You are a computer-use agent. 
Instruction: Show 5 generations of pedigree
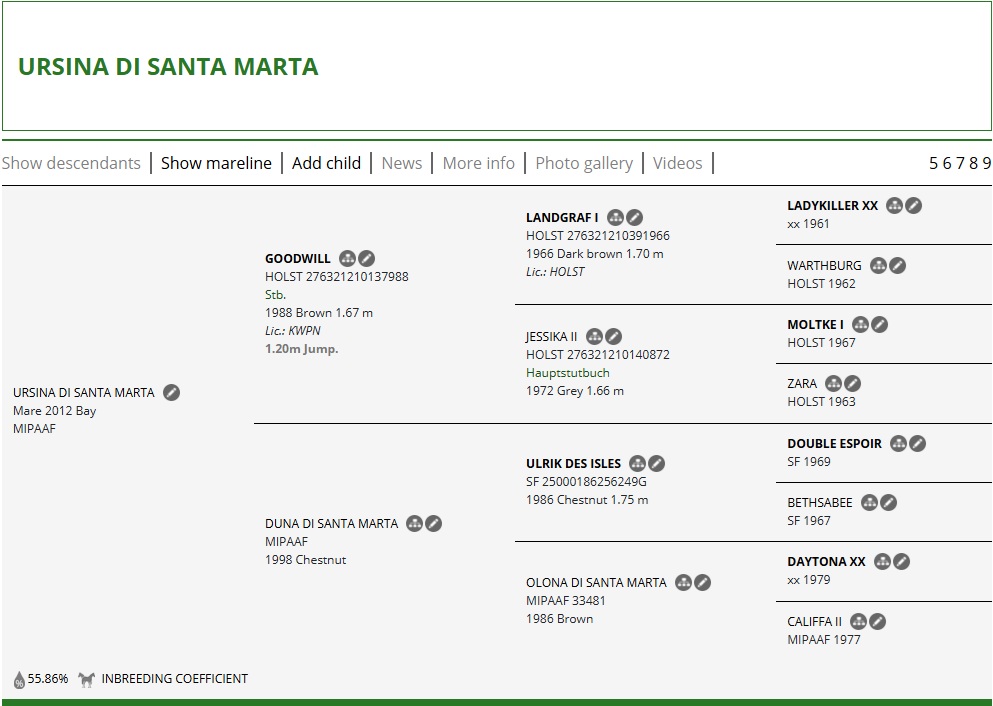point(933,163)
